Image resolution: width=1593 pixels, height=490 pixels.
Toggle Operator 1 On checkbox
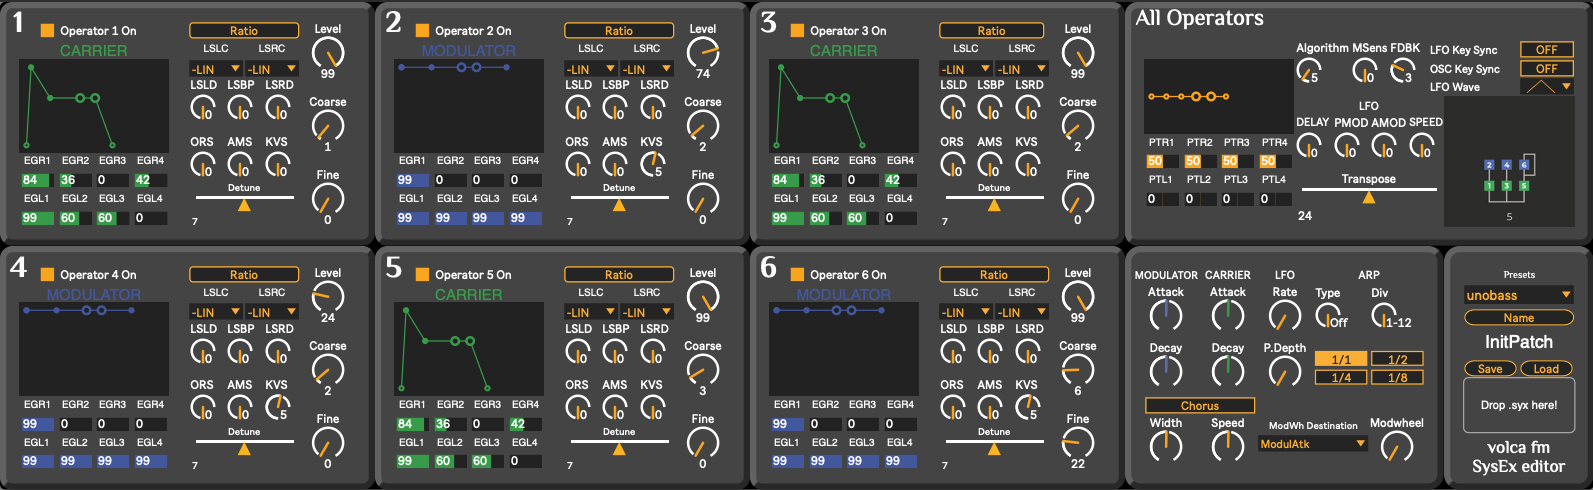pos(47,31)
